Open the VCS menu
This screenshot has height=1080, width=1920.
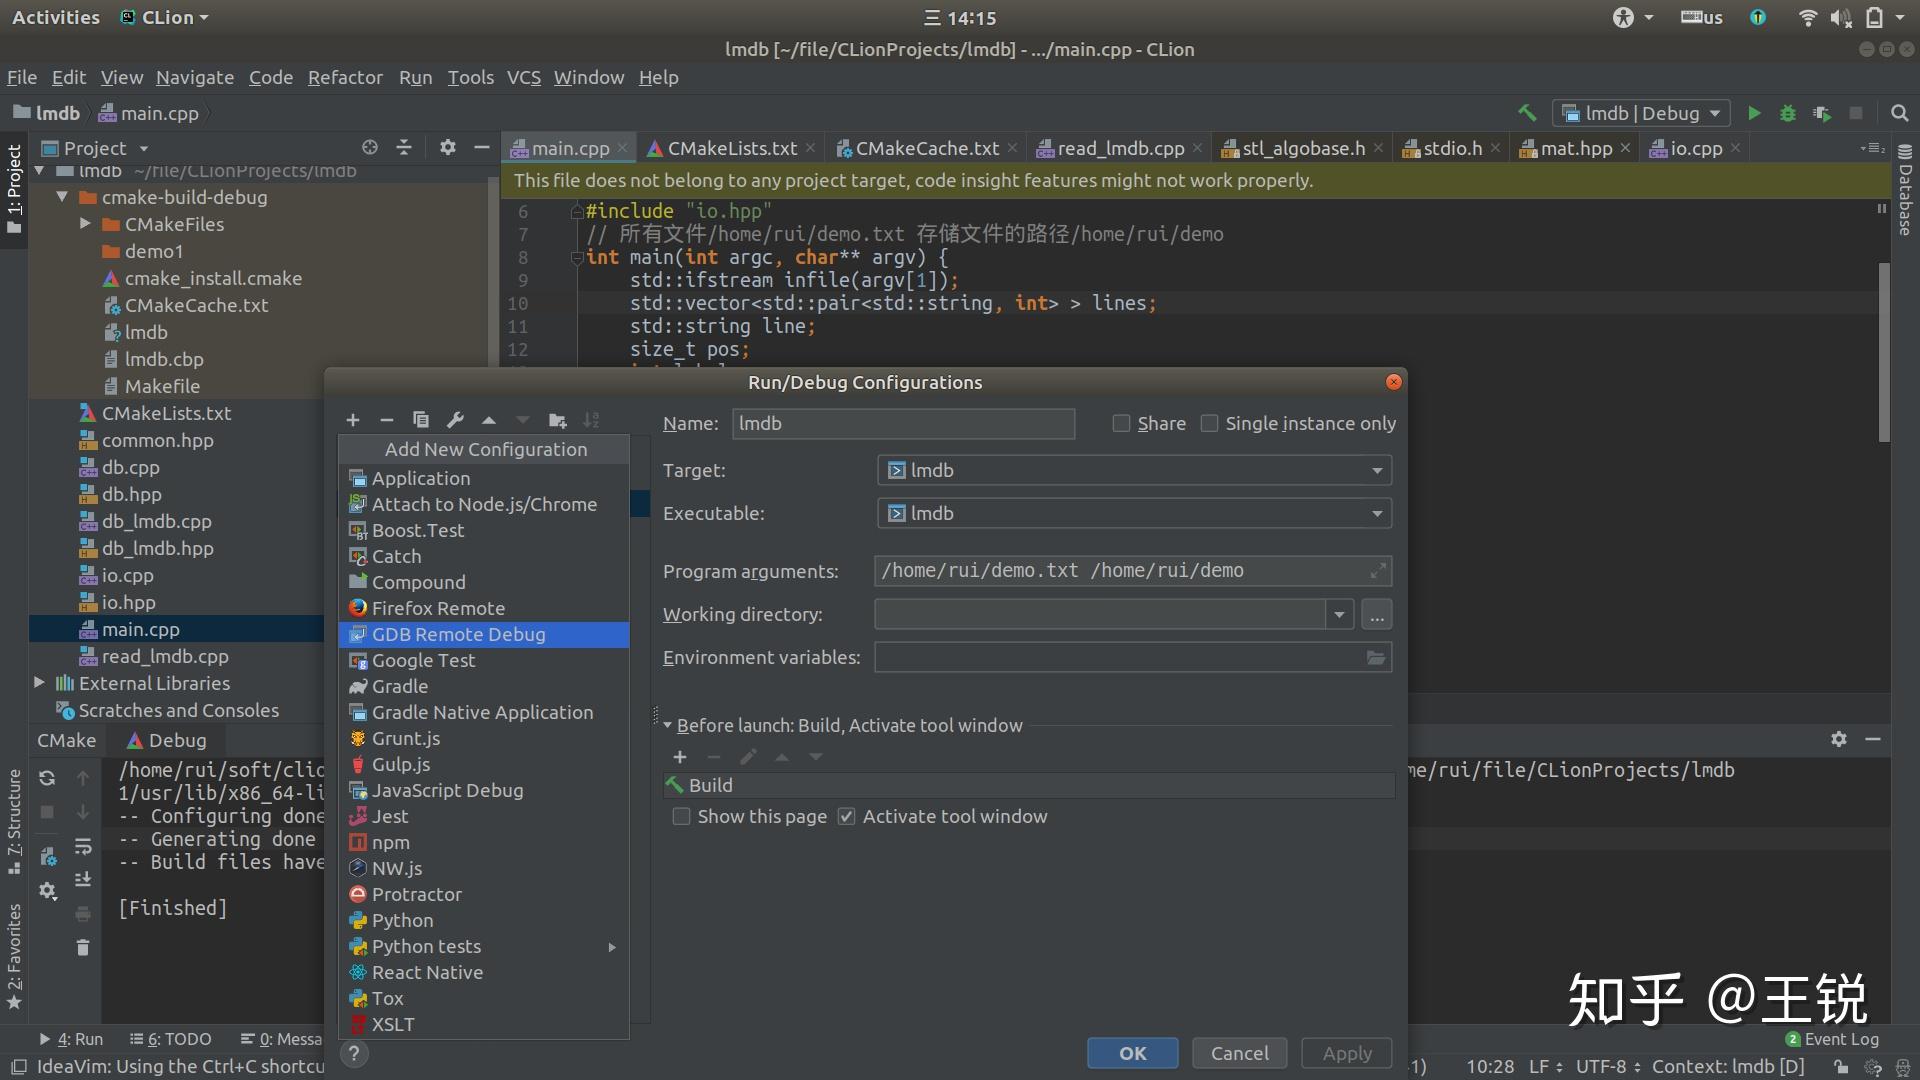pyautogui.click(x=524, y=77)
